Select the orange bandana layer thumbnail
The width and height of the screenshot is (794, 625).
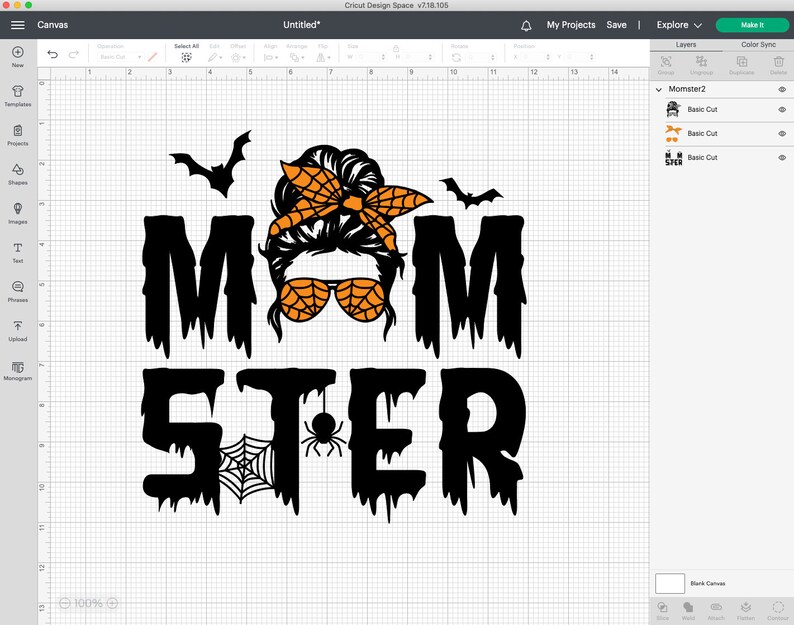[673, 134]
